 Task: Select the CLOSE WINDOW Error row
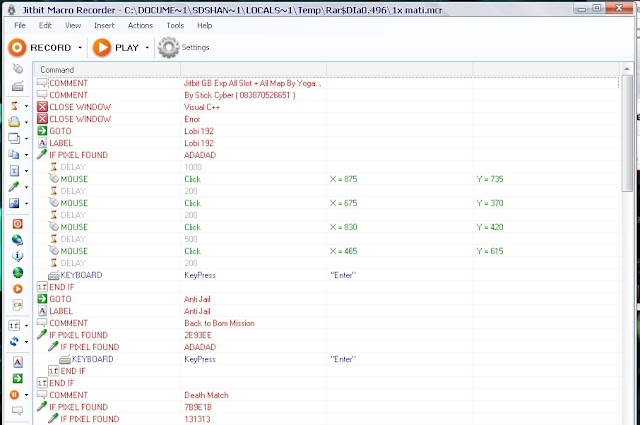pos(327,119)
